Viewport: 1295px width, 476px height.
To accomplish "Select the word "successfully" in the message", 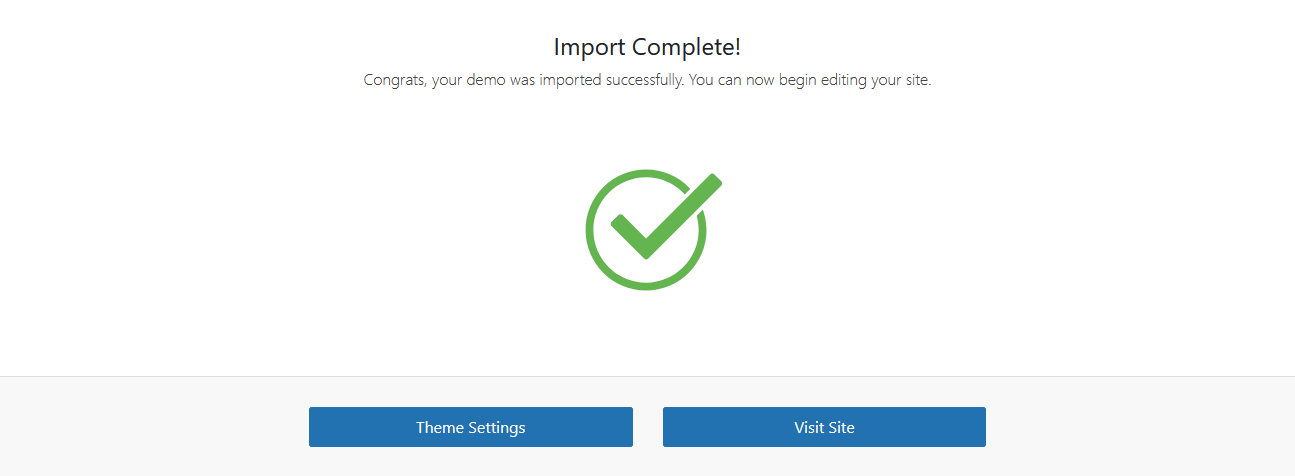I will [641, 80].
